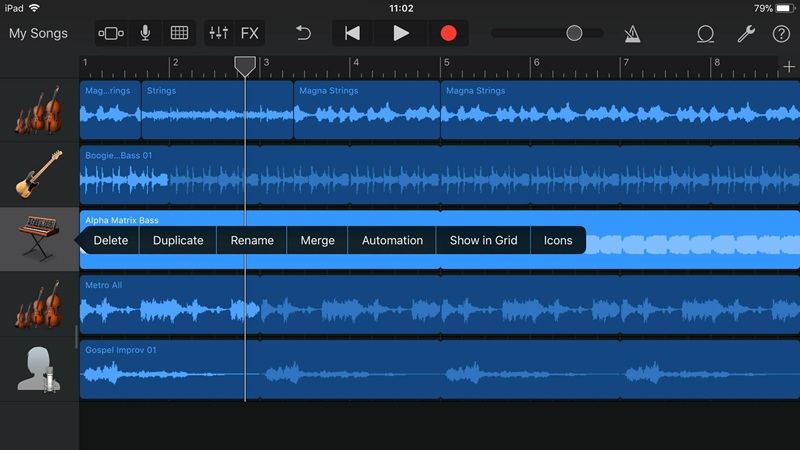Viewport: 800px width, 450px height.
Task: Start recording with the red record button
Action: [x=448, y=33]
